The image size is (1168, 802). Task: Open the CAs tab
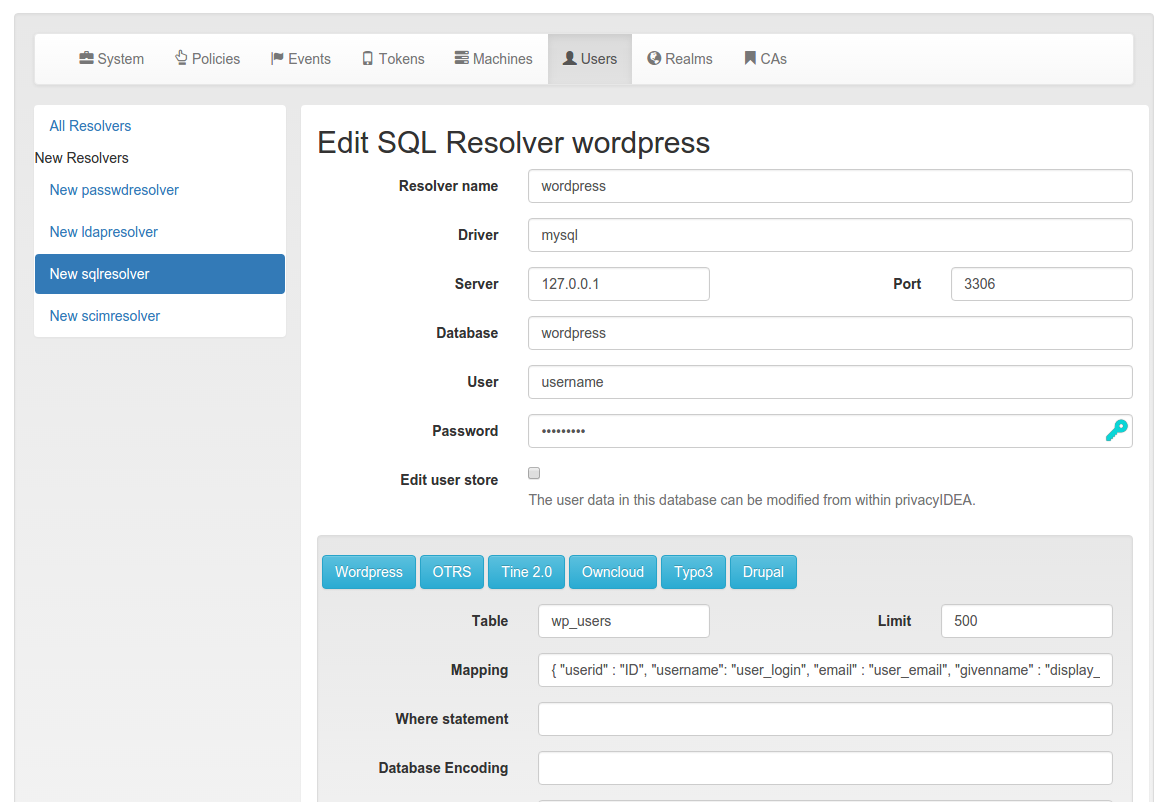(765, 59)
